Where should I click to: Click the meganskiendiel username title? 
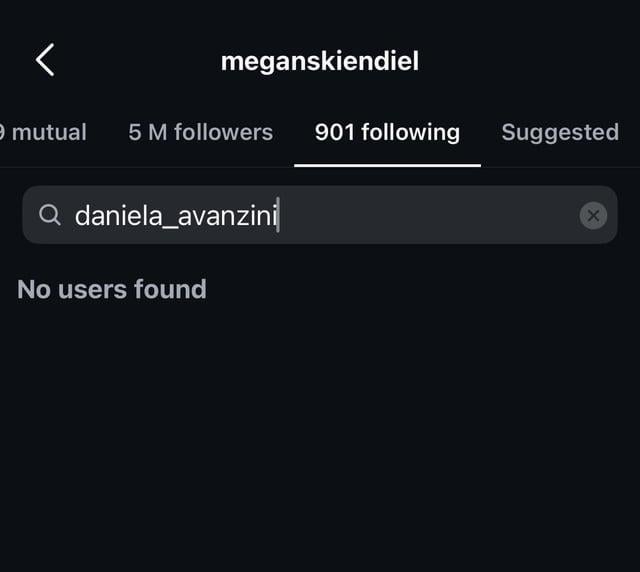tap(320, 61)
